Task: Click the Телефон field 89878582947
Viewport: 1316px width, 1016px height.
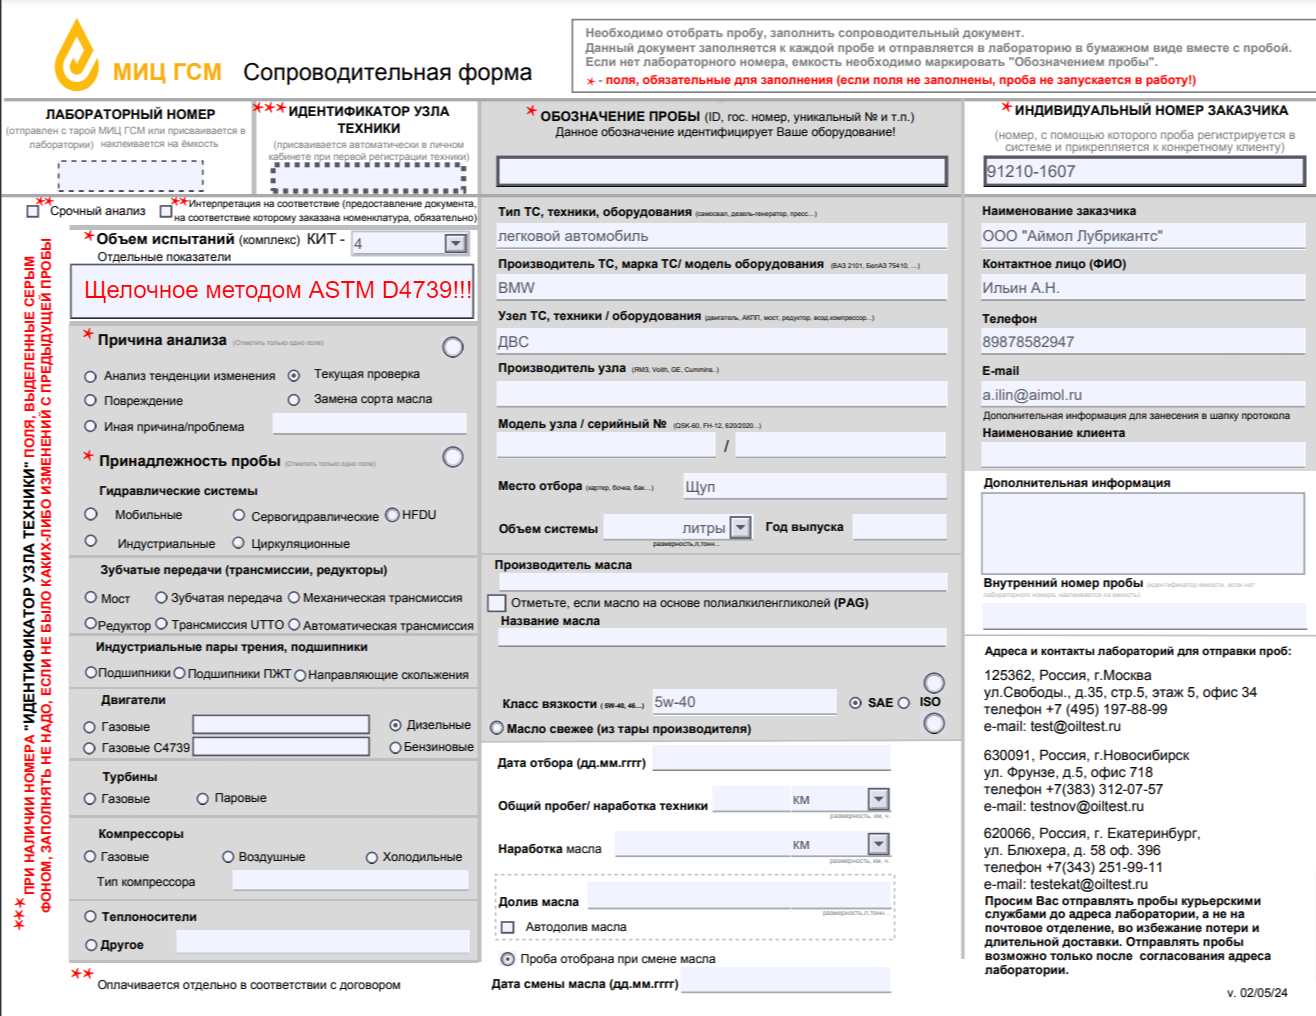Action: (1143, 341)
